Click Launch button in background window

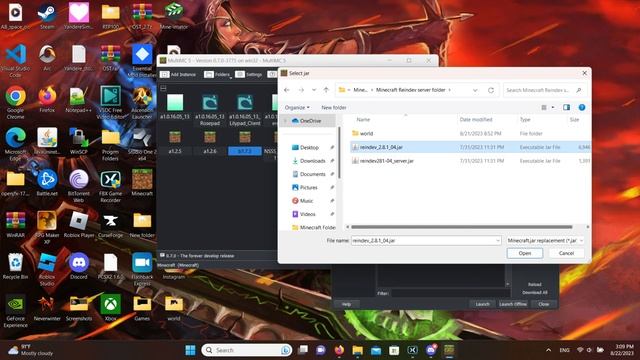coord(482,304)
